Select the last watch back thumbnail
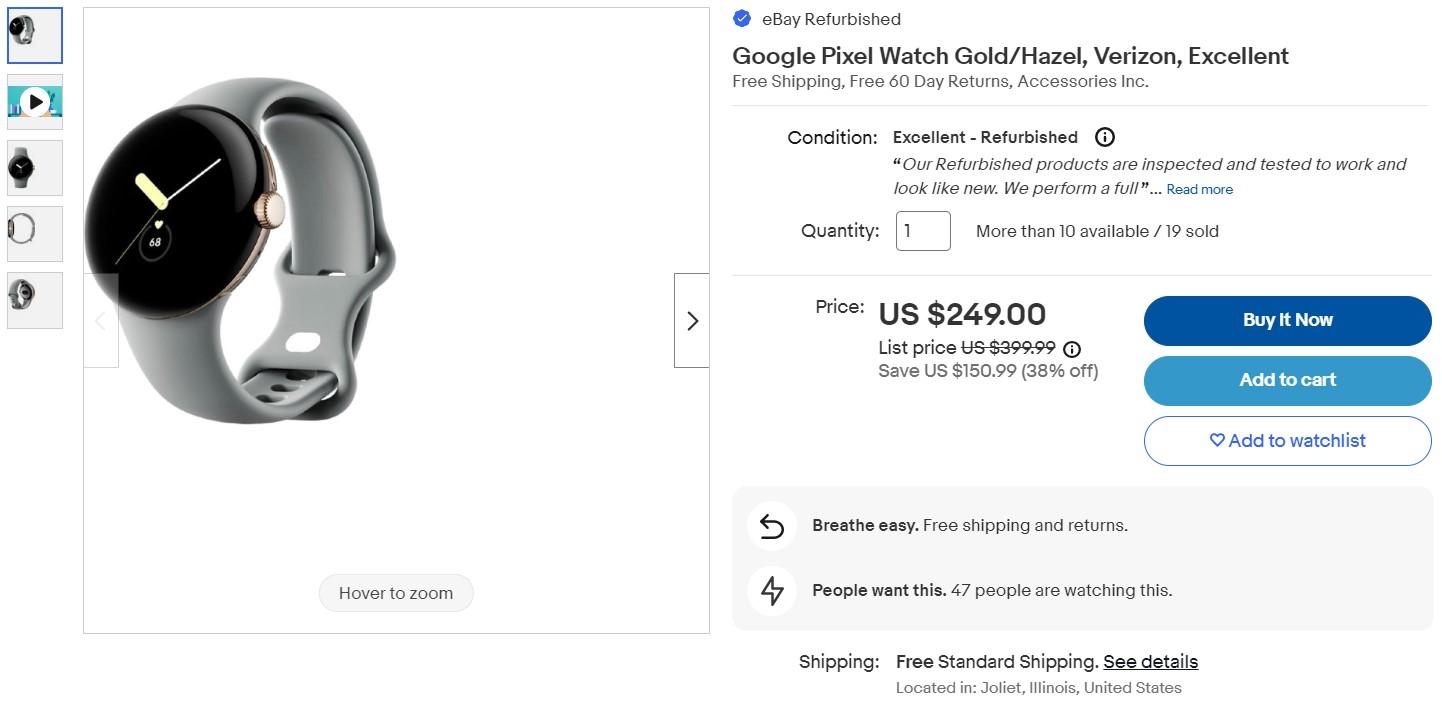 pos(34,300)
